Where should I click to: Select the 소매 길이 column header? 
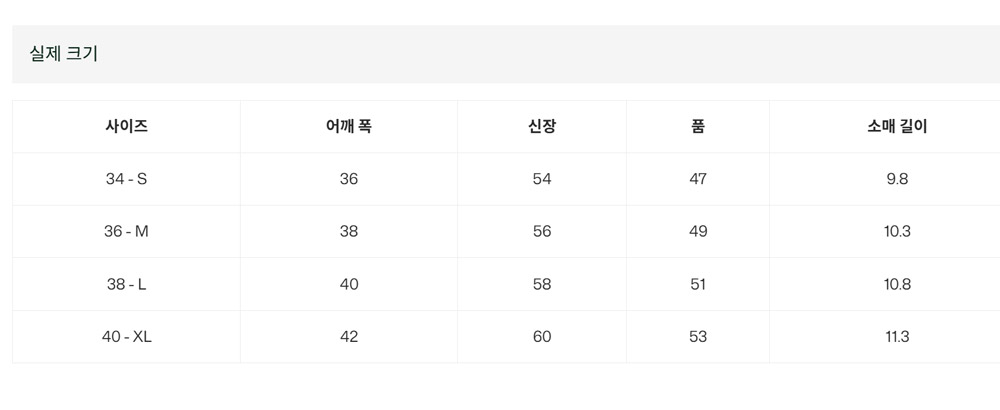897,126
